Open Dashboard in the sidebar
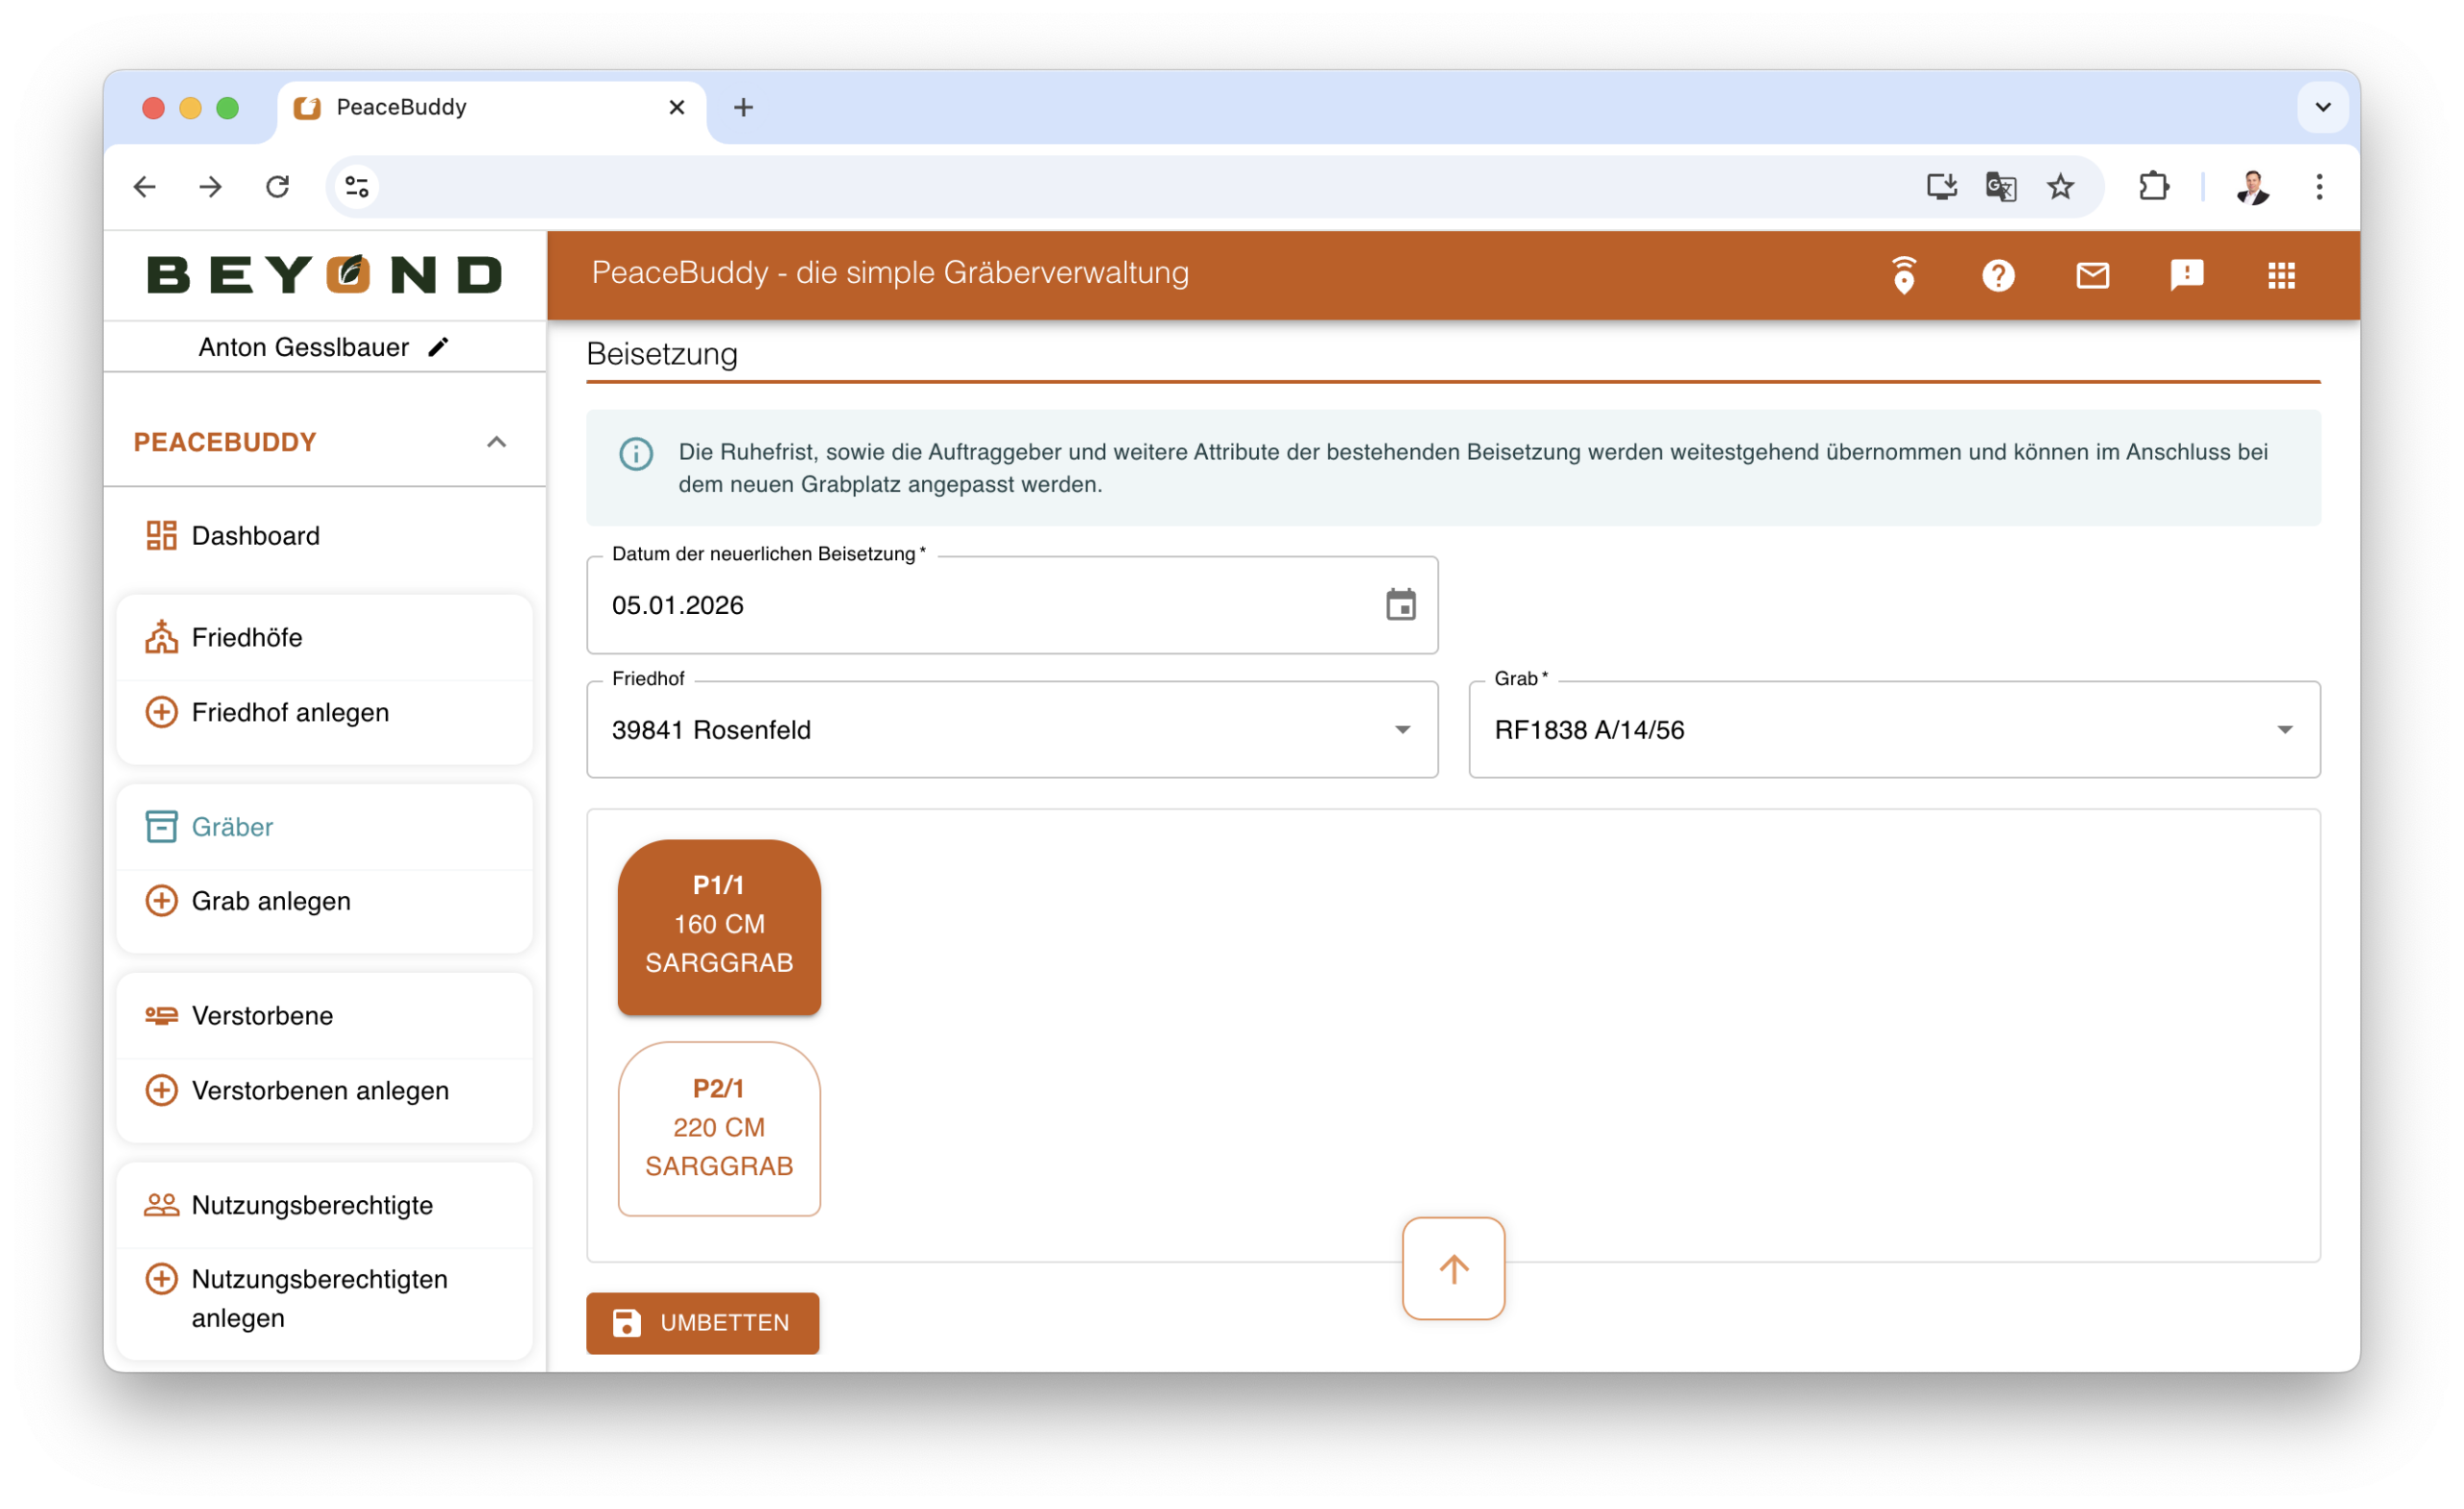Viewport: 2464px width, 1509px height. tap(255, 536)
